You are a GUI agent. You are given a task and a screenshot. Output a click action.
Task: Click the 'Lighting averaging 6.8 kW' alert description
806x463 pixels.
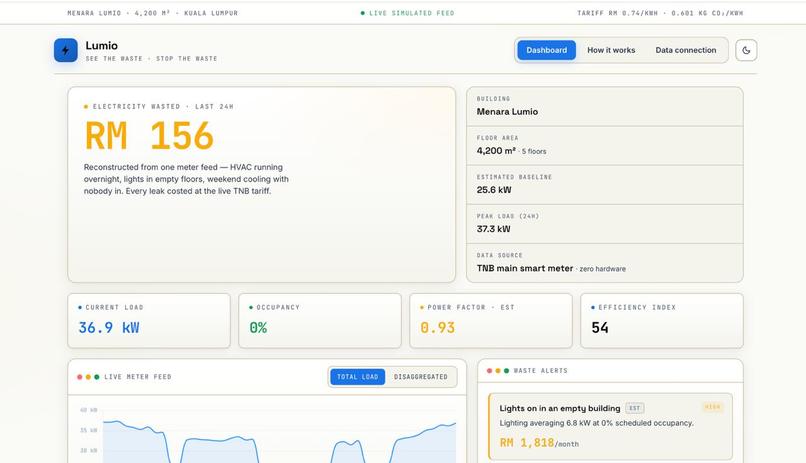596,423
